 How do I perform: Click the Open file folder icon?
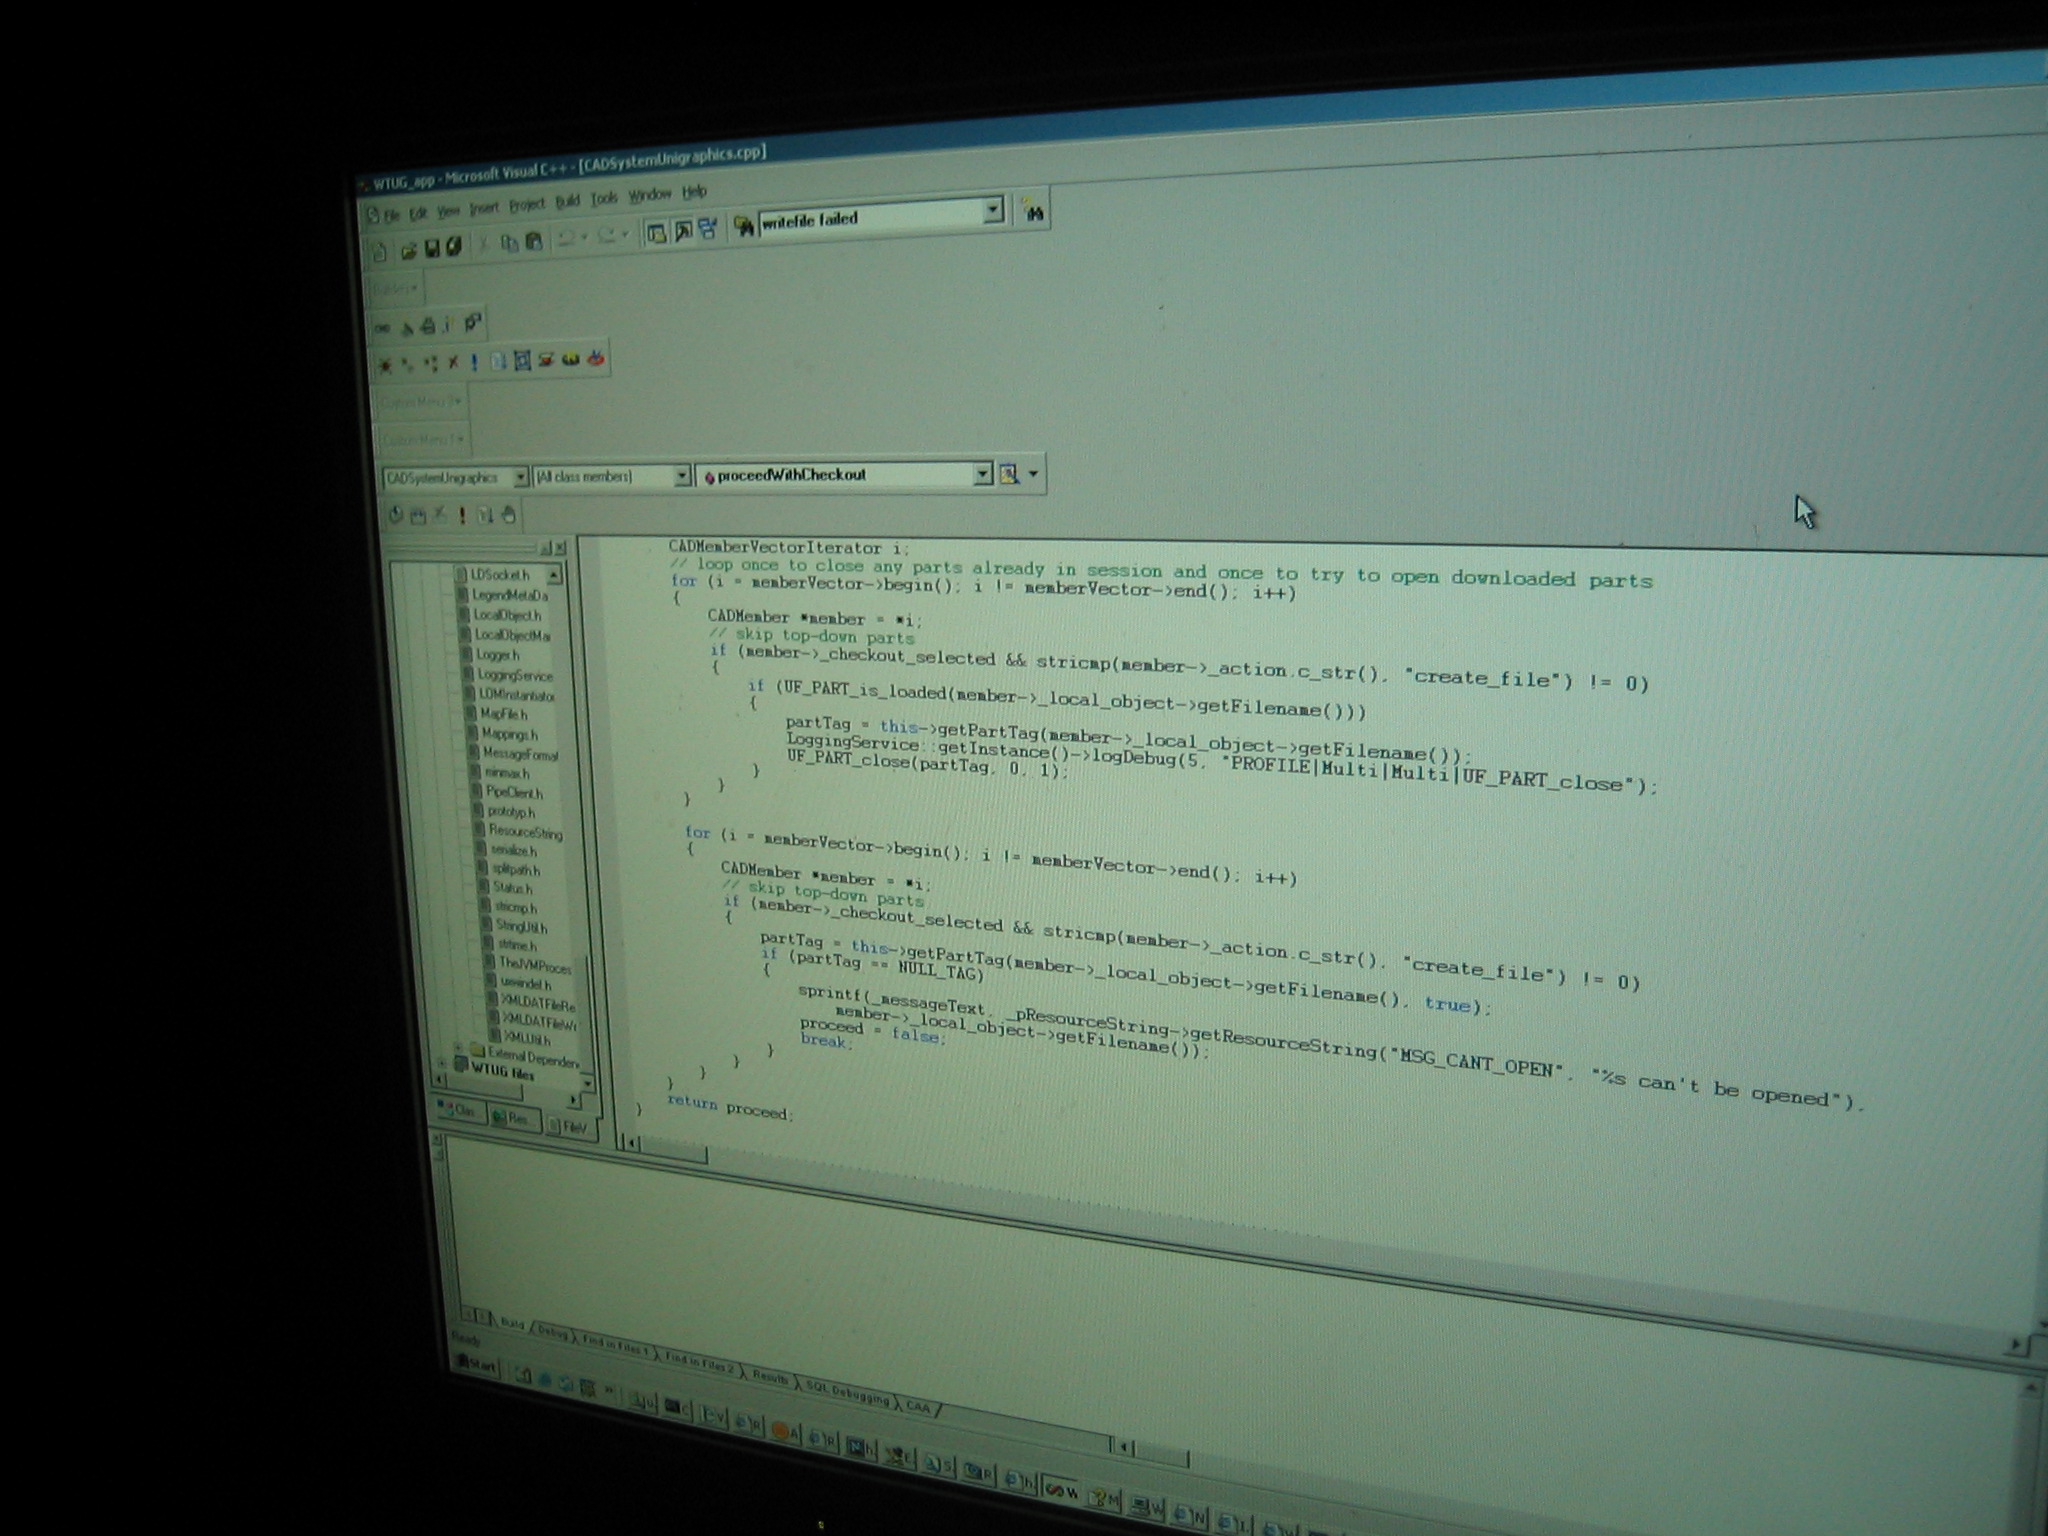(x=408, y=250)
